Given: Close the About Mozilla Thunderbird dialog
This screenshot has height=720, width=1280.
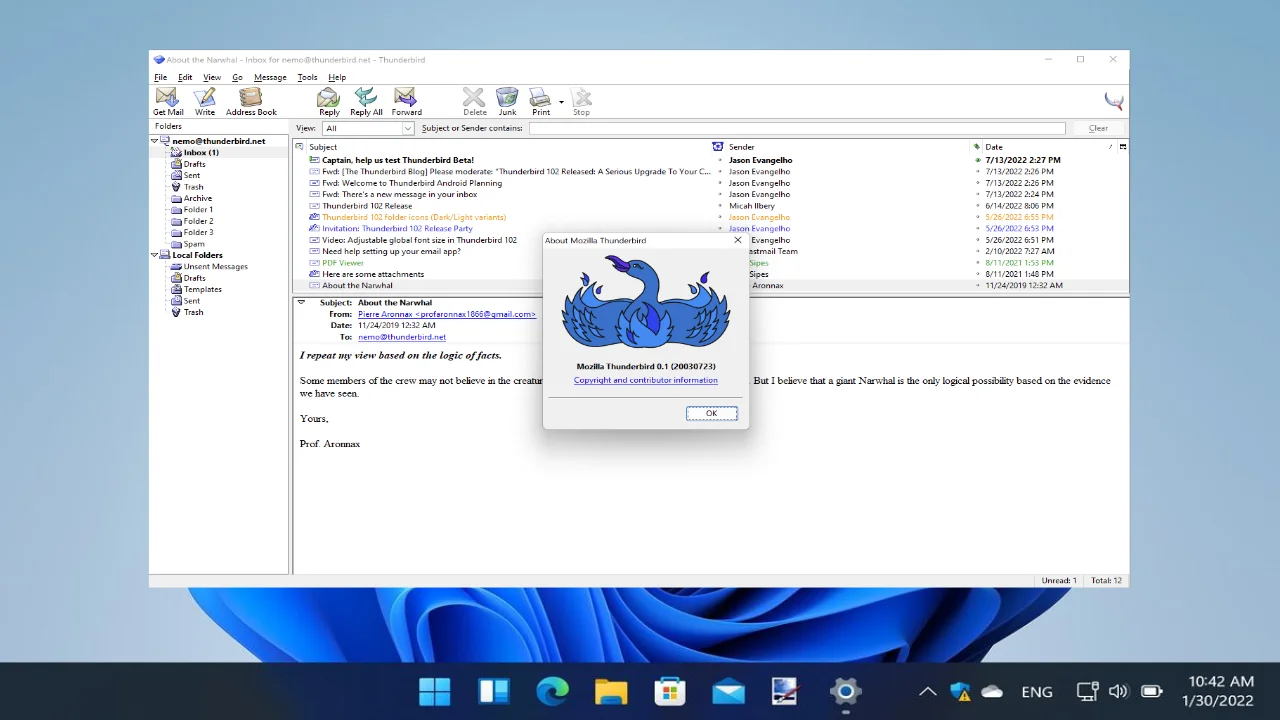Looking at the screenshot, I should click(x=738, y=240).
